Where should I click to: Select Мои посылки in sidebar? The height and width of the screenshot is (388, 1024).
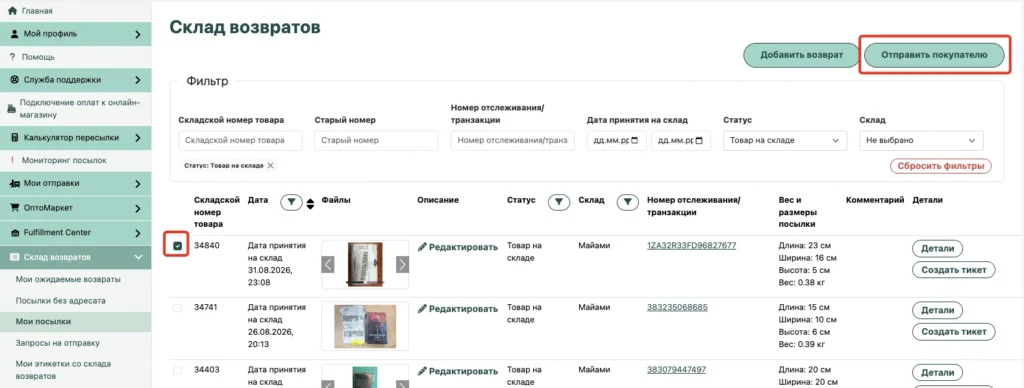click(43, 321)
